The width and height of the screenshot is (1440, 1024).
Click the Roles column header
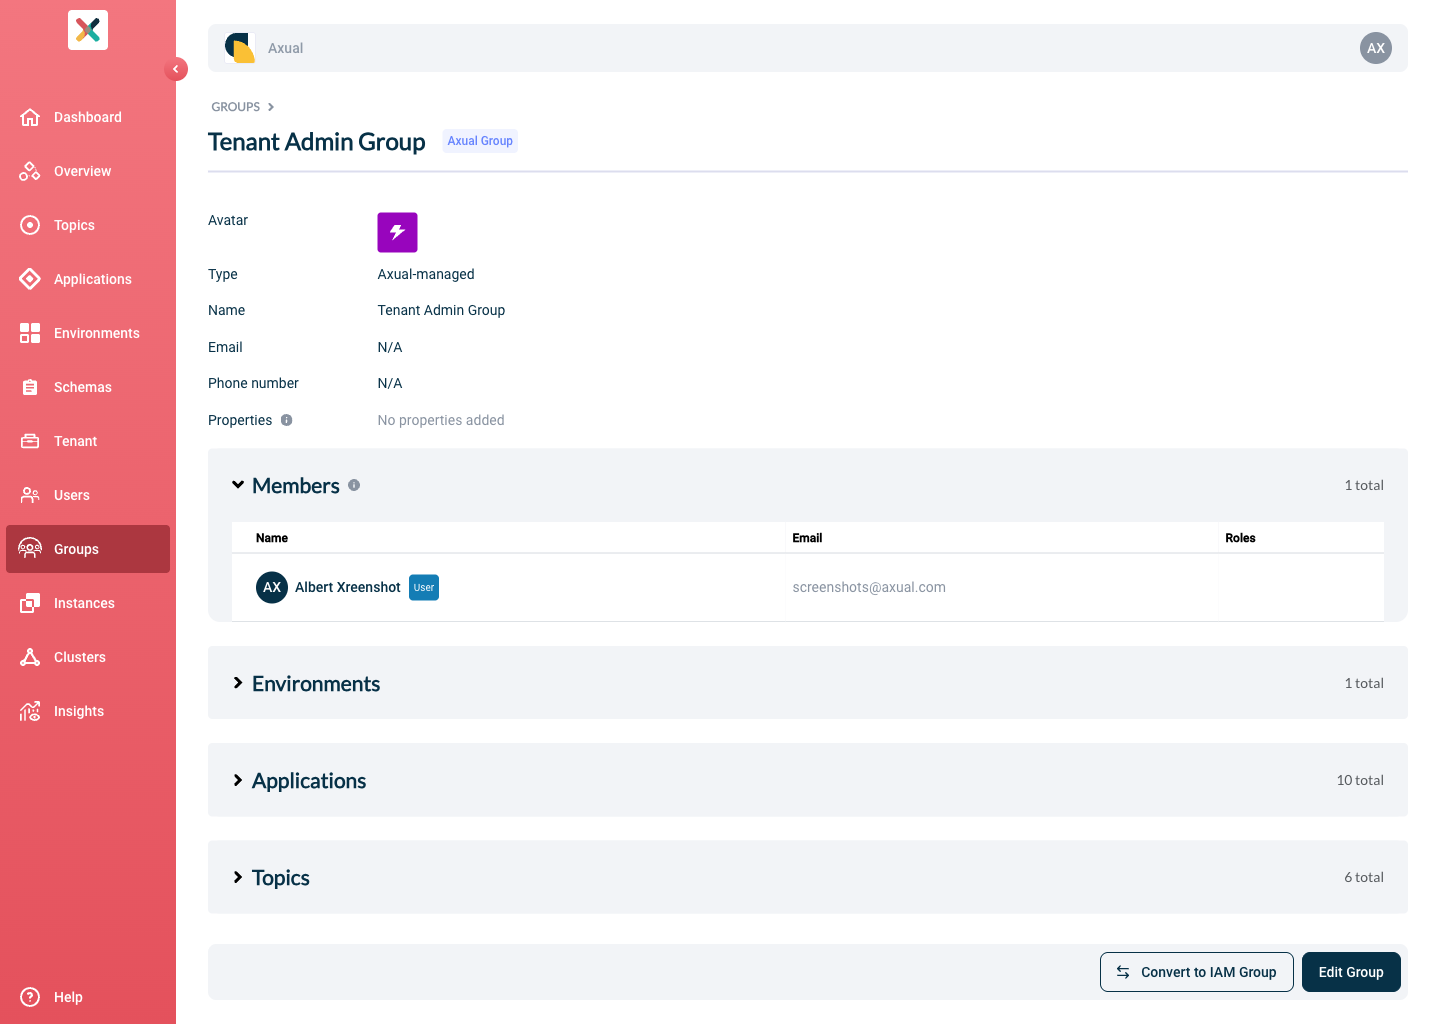1240,538
